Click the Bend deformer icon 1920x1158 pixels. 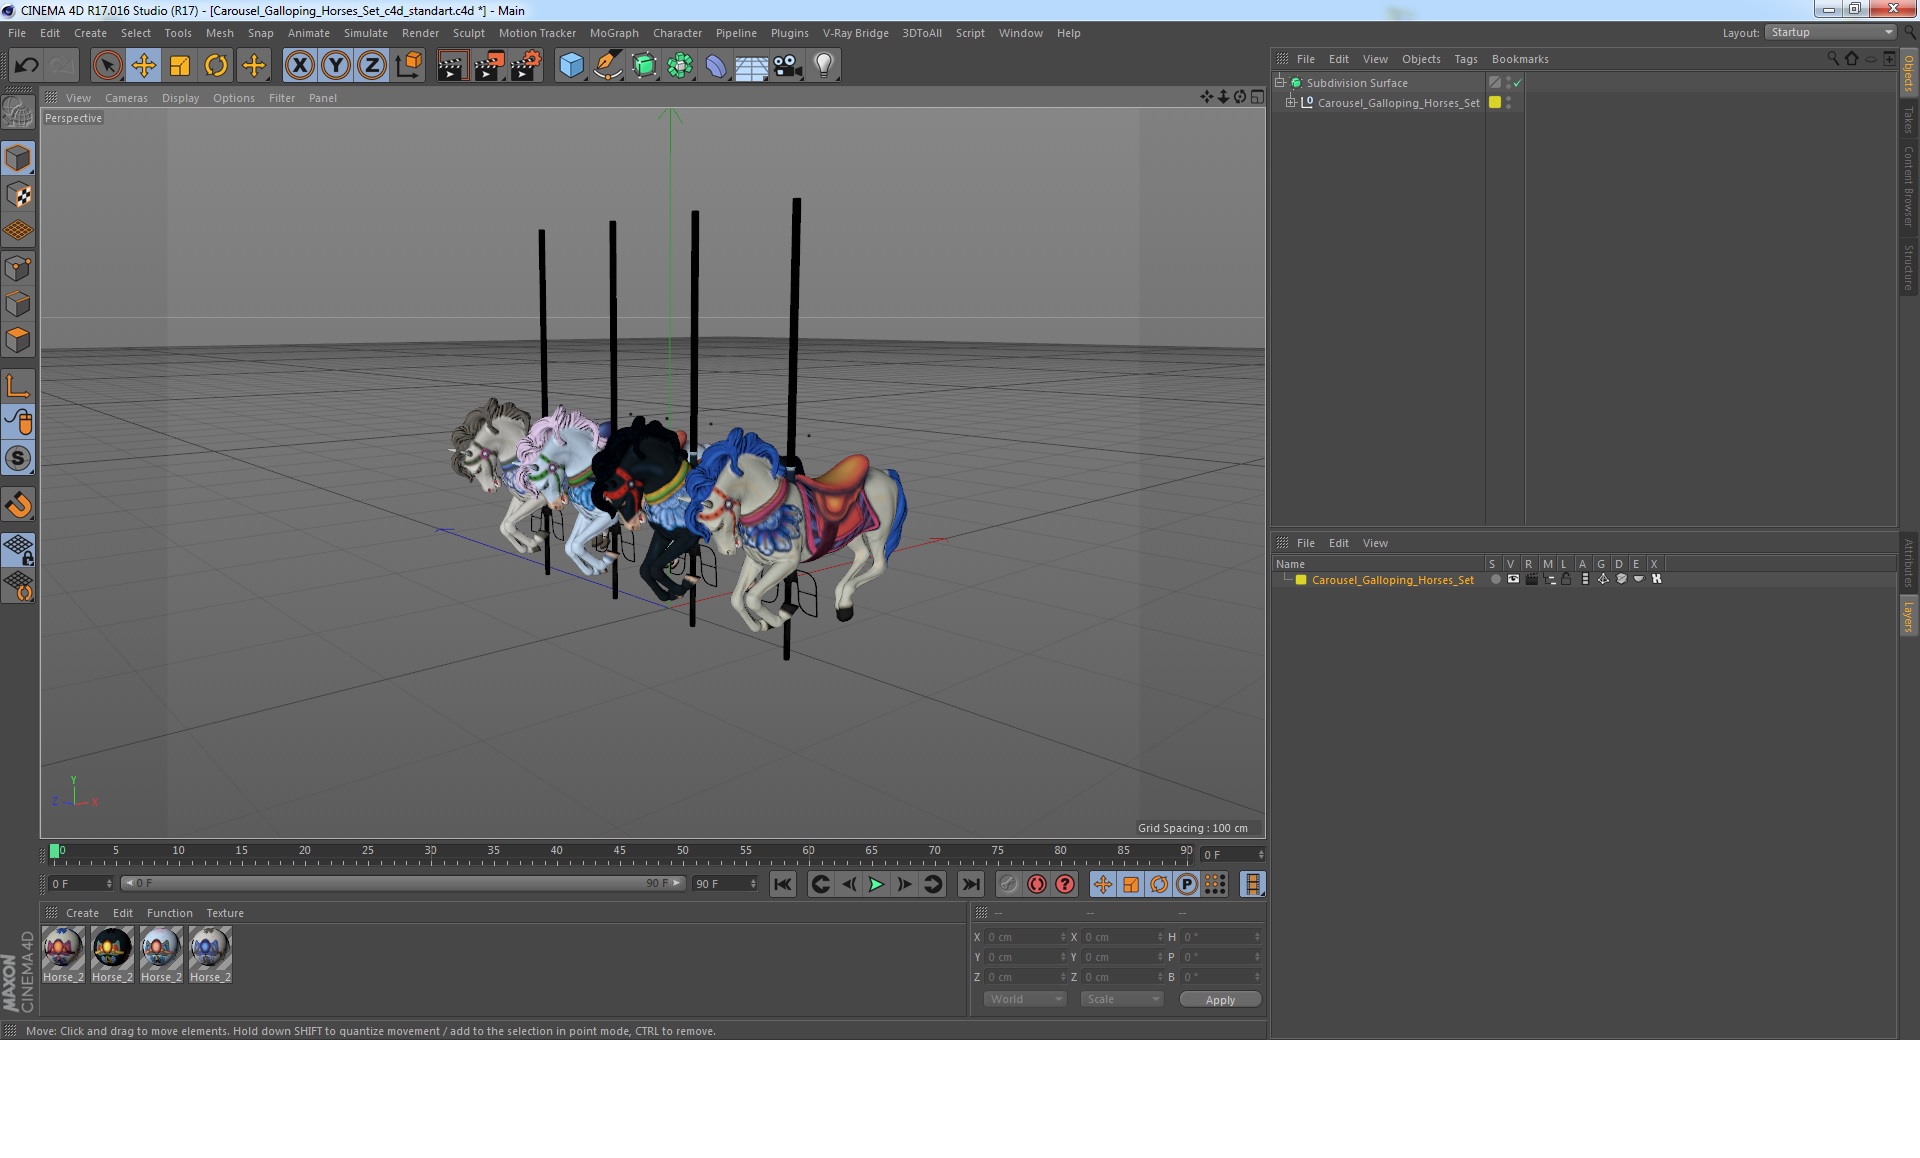click(x=716, y=66)
